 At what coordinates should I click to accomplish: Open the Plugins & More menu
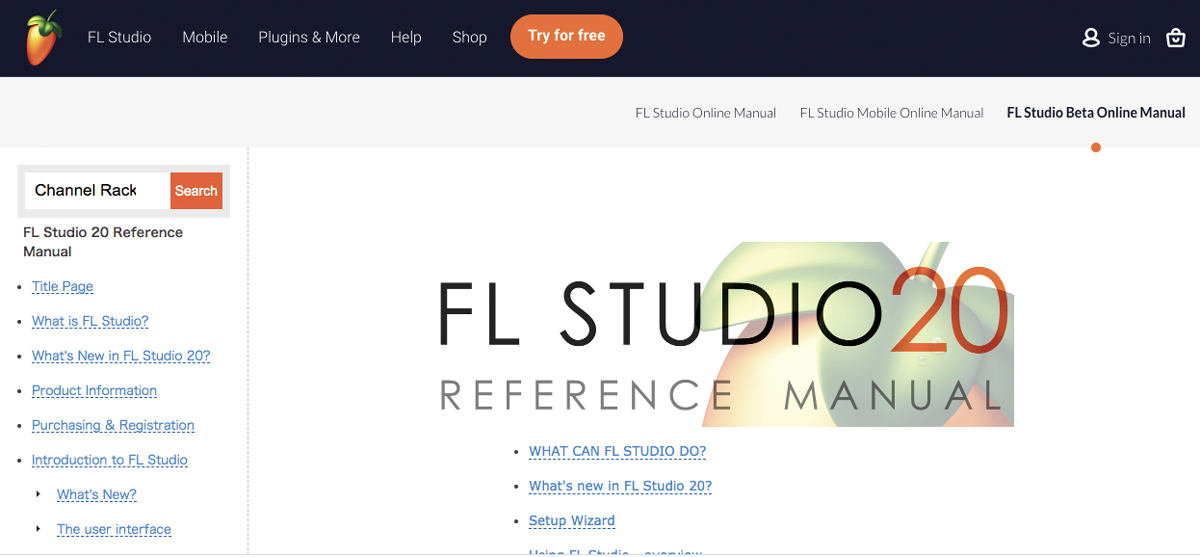(x=309, y=37)
